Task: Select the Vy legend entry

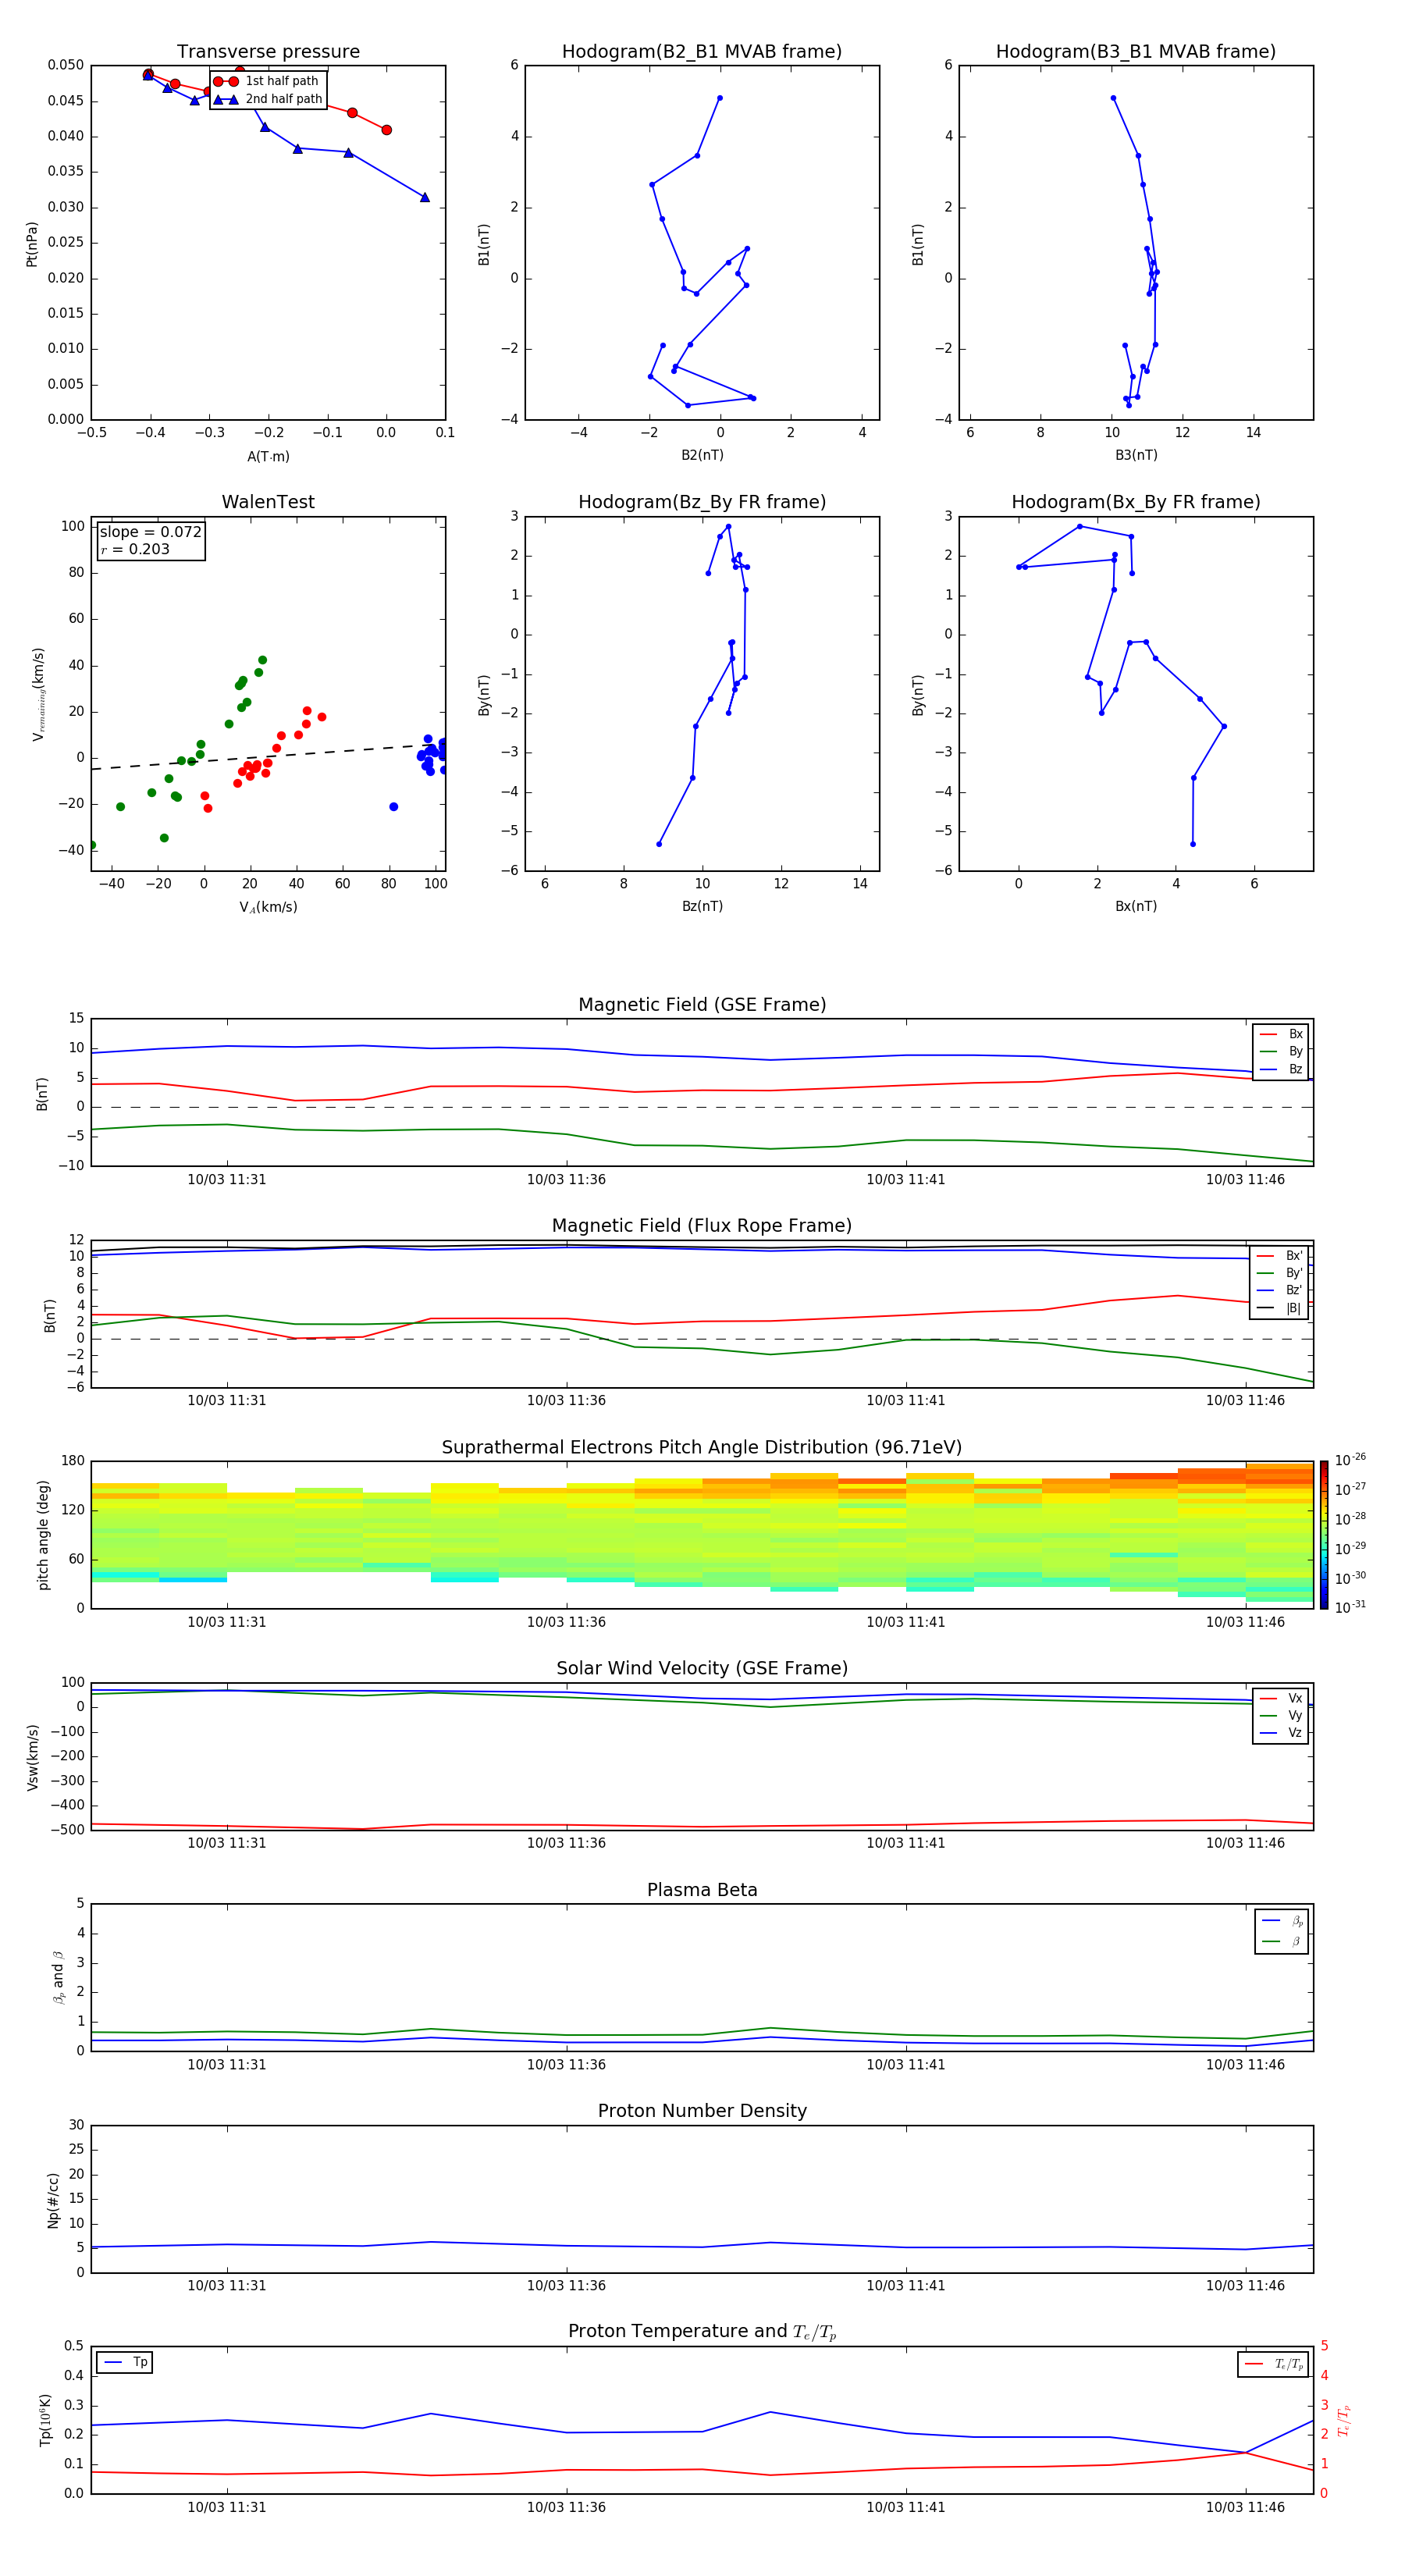Action: pyautogui.click(x=1281, y=1716)
